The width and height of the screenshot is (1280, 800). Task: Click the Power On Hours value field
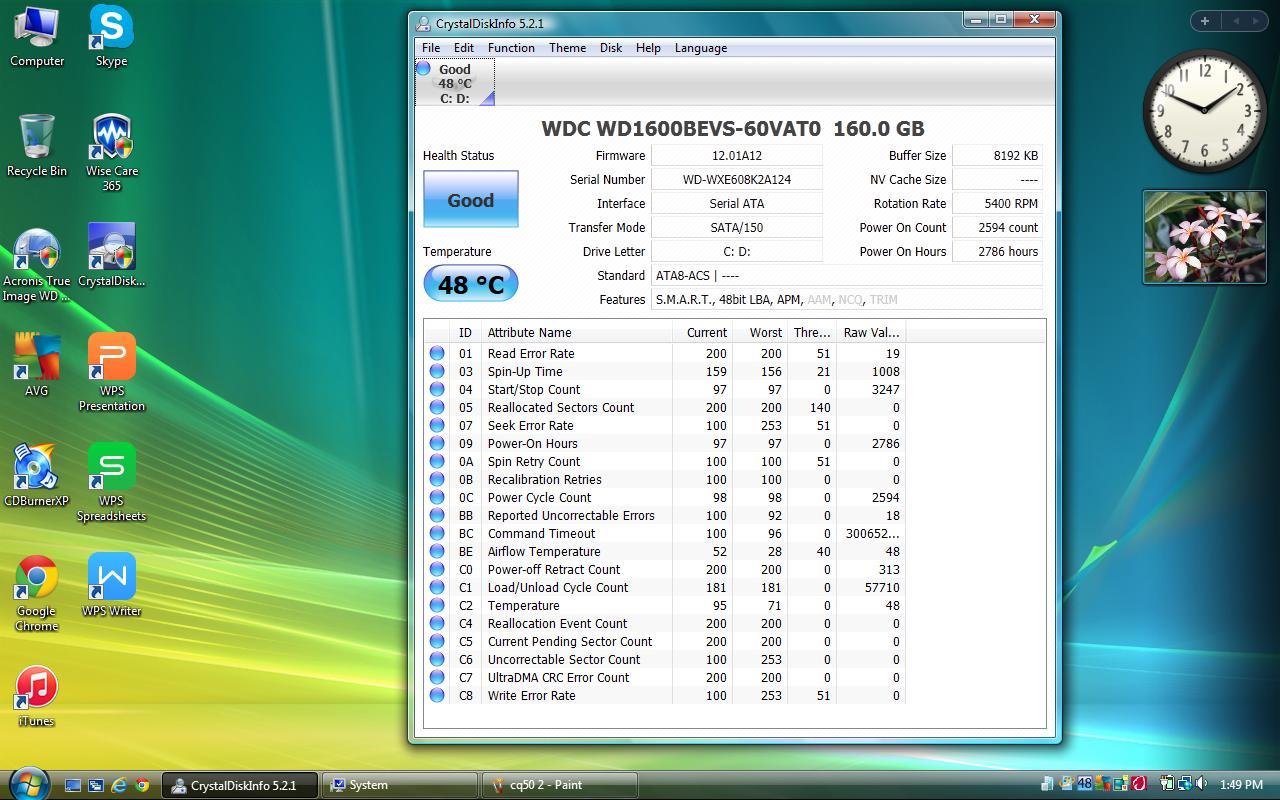[x=997, y=251]
